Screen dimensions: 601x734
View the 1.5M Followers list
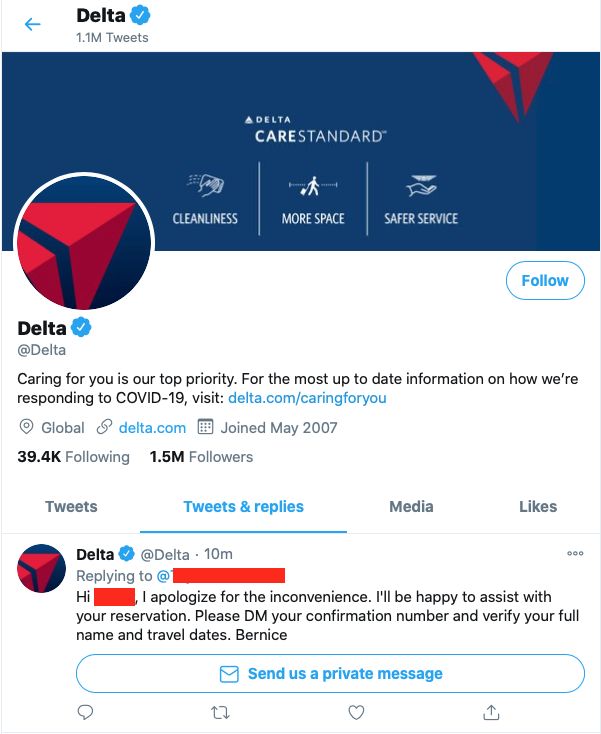point(201,457)
